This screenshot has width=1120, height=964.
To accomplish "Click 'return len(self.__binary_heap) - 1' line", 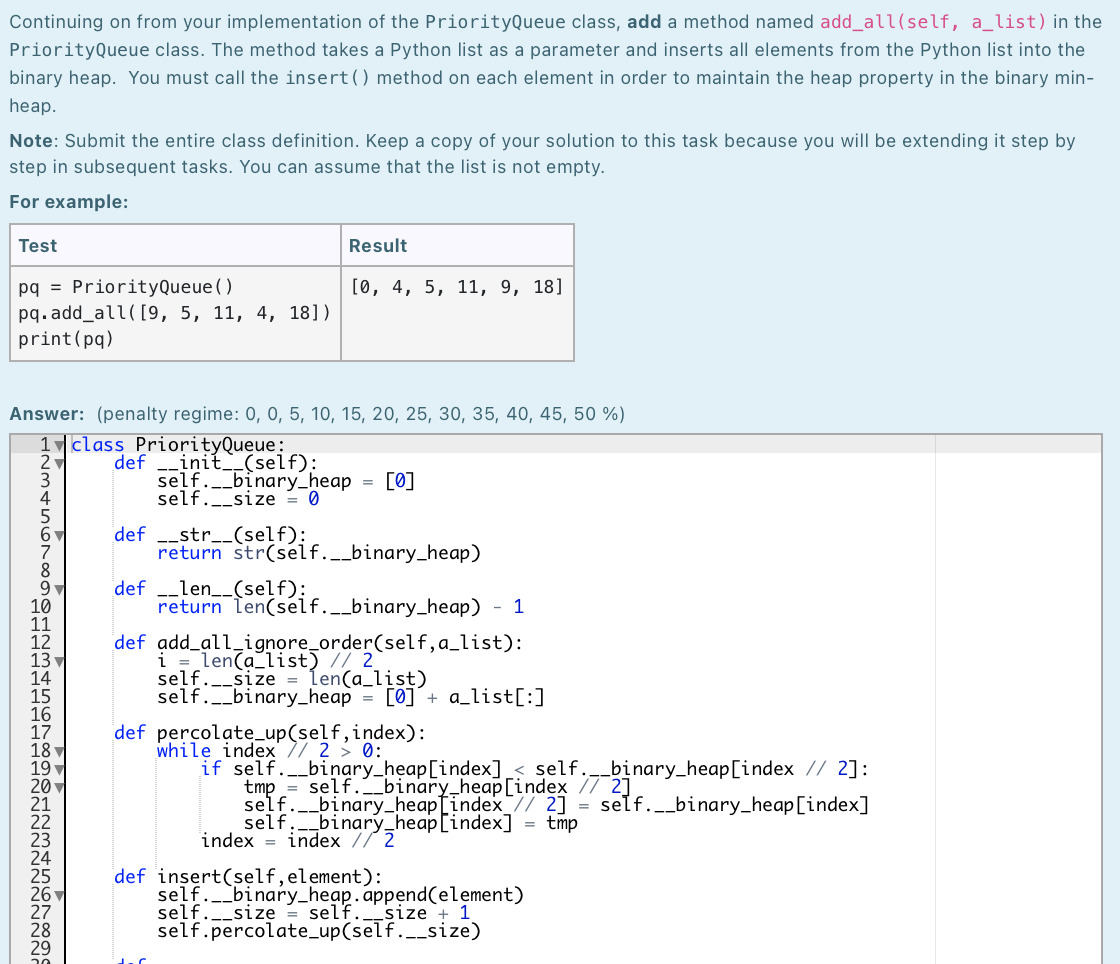I will (x=340, y=606).
